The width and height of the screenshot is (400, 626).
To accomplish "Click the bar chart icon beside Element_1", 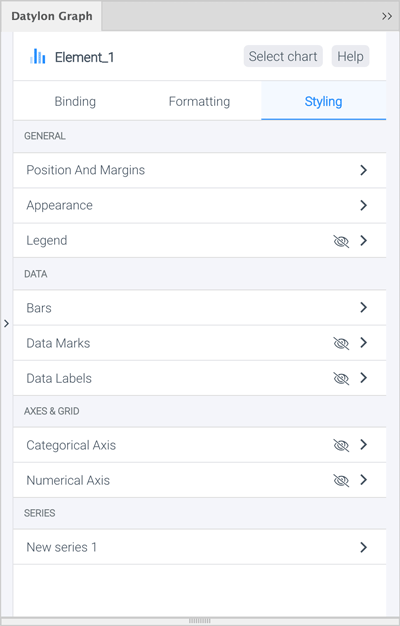I will point(38,56).
